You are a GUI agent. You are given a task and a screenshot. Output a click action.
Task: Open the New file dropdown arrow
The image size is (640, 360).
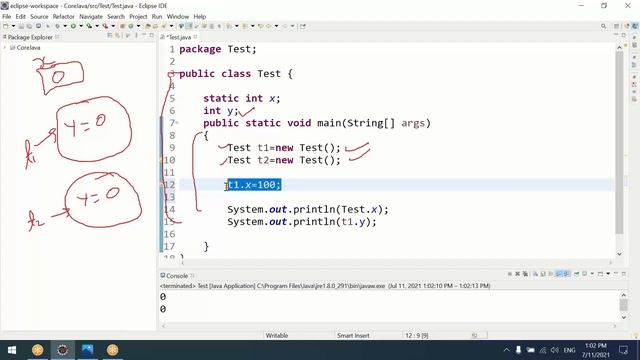click(x=13, y=26)
